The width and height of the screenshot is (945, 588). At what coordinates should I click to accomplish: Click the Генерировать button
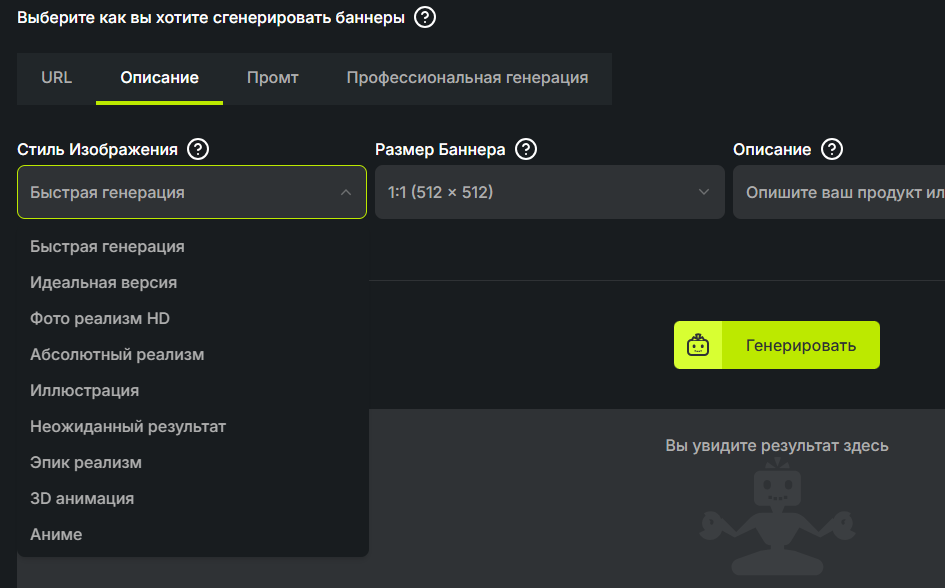pos(777,345)
